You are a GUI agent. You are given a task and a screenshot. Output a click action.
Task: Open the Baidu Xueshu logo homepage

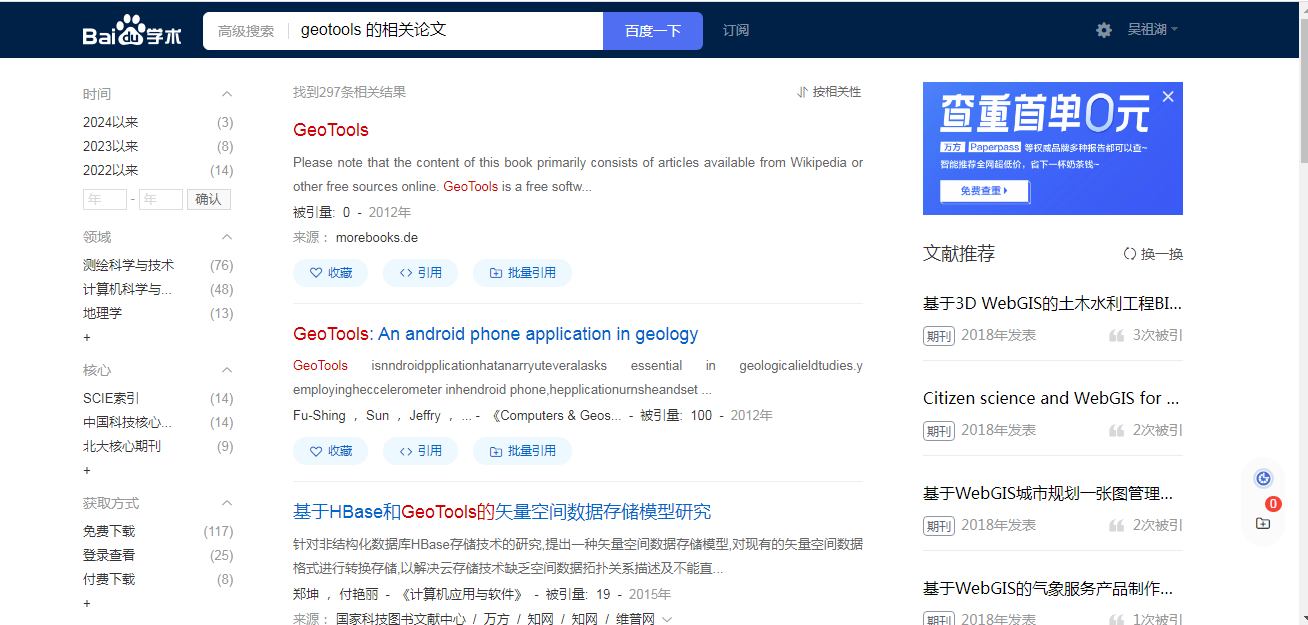(132, 31)
